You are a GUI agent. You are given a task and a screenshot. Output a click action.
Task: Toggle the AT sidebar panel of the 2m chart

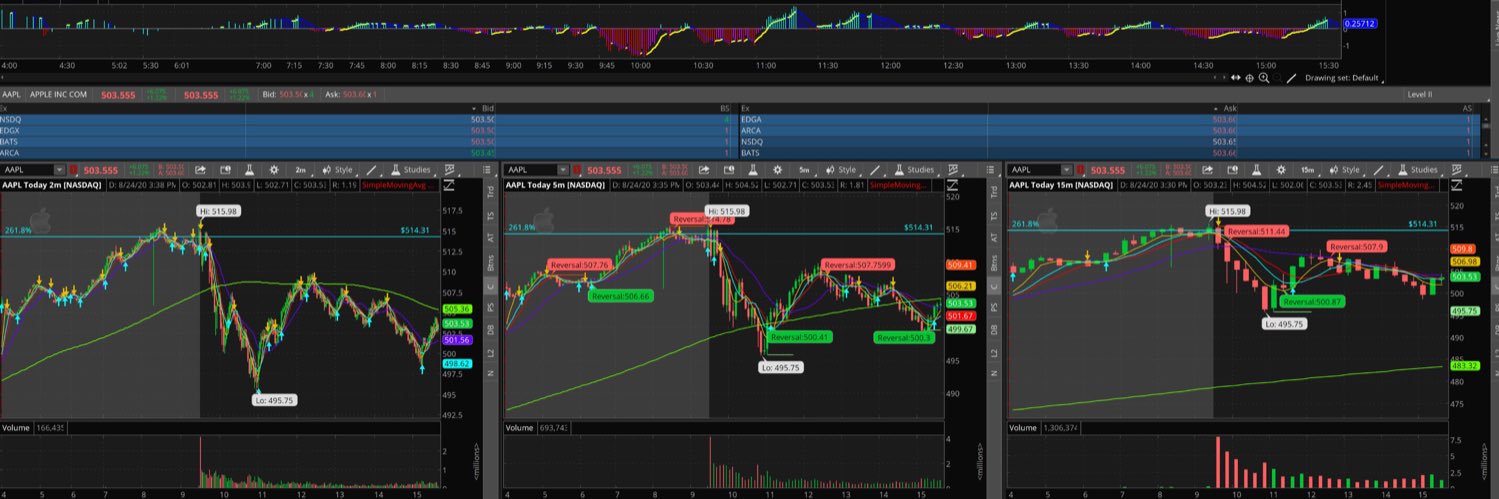[x=489, y=238]
